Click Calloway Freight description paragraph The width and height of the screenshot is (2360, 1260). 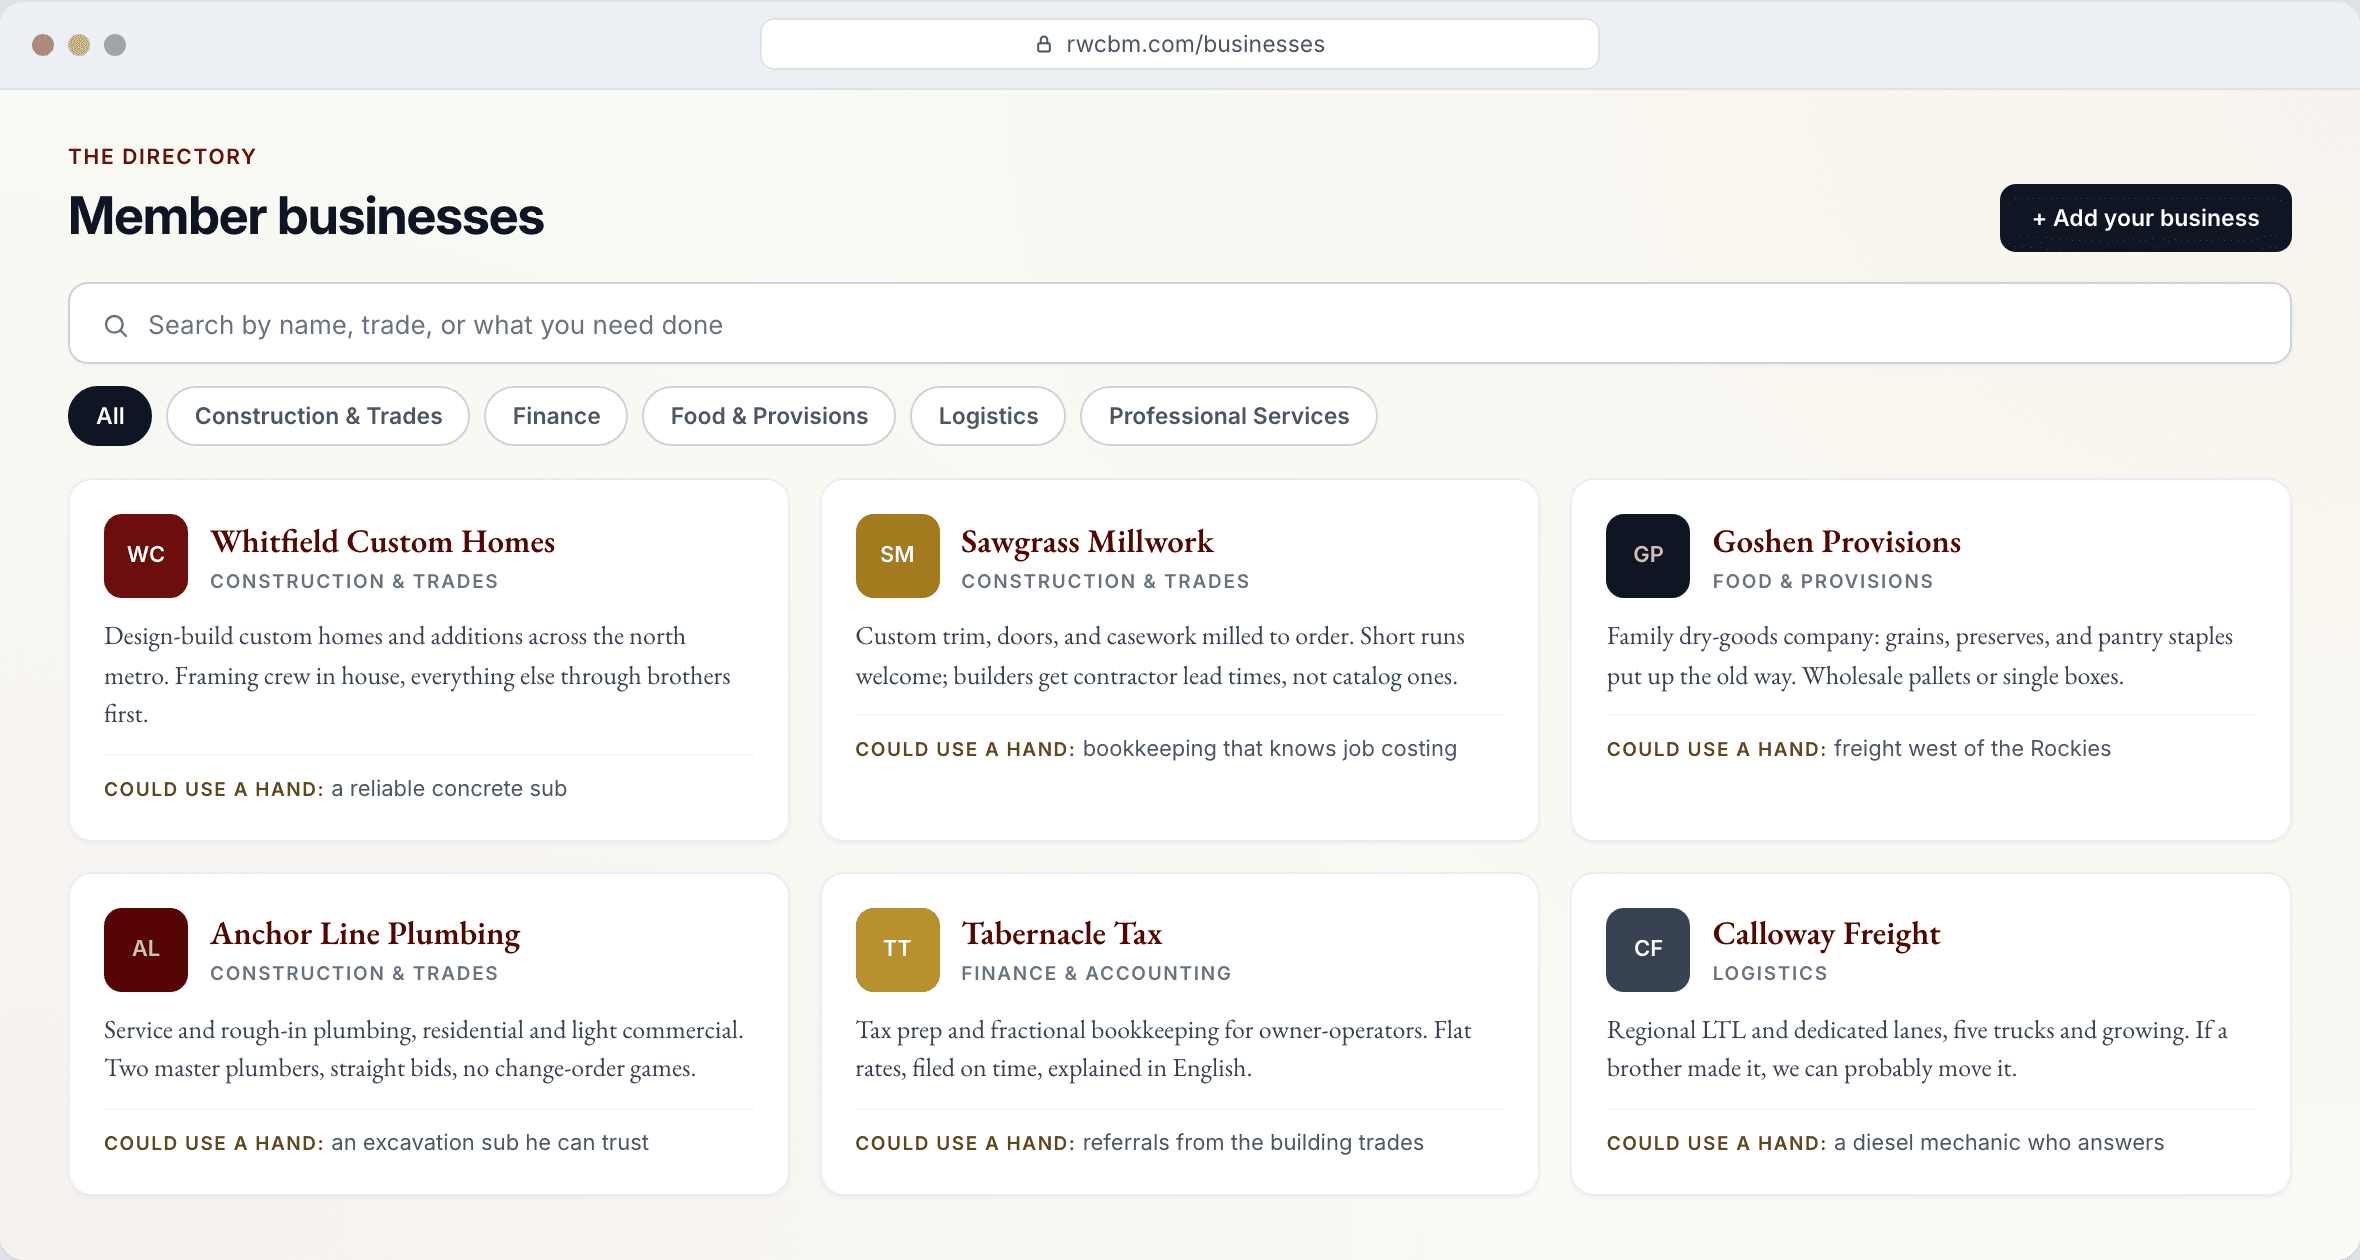[1917, 1049]
